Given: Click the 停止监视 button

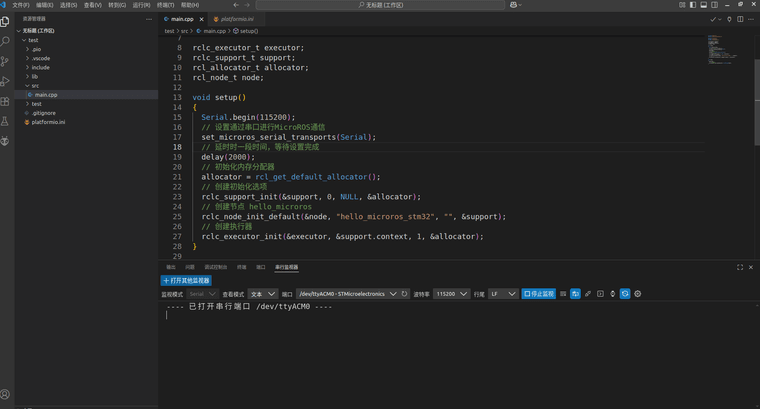Looking at the screenshot, I should tap(538, 294).
